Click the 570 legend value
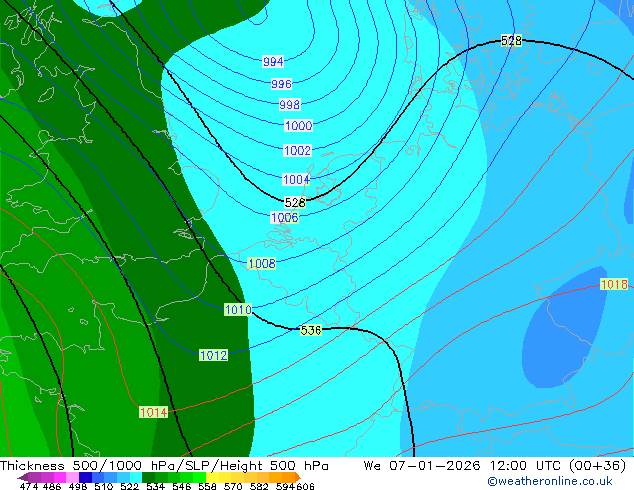The width and height of the screenshot is (634, 490). [233, 486]
